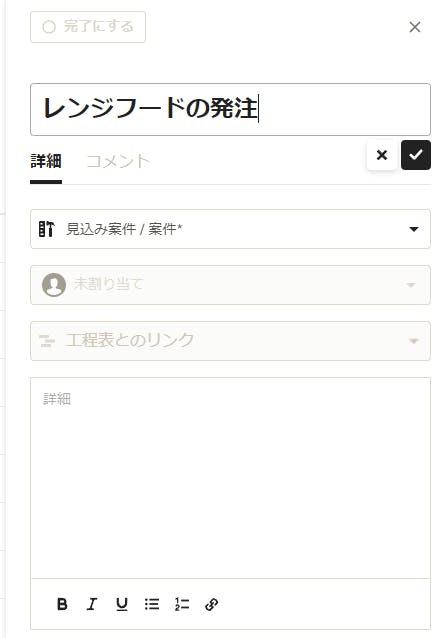This screenshot has height=638, width=444.
Task: Apply italic formatting in details editor
Action: click(92, 604)
